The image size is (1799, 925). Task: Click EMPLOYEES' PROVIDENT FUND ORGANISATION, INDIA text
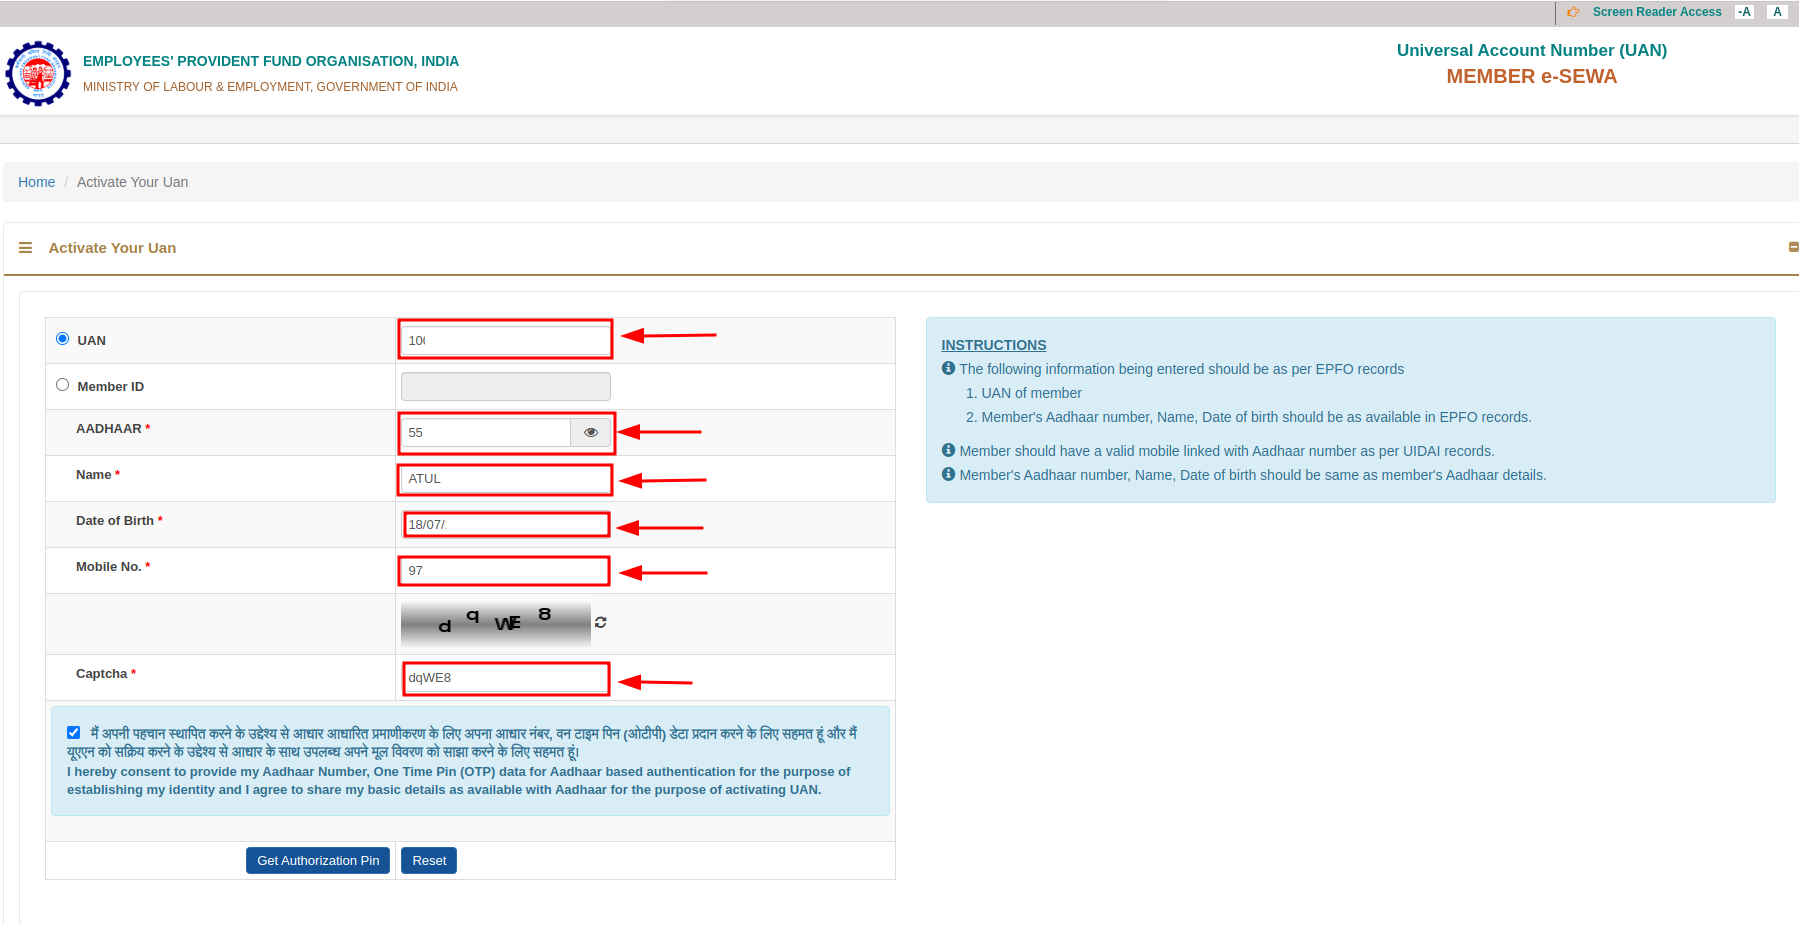pyautogui.click(x=271, y=61)
